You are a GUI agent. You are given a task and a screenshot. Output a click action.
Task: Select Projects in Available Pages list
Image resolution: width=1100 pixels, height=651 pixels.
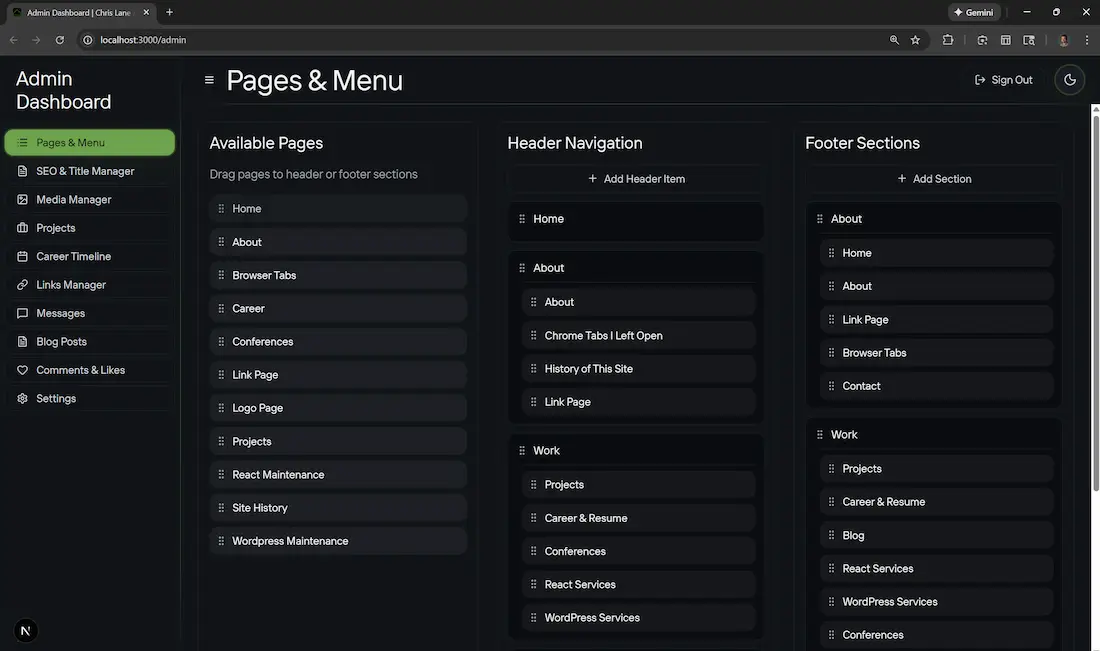click(x=338, y=441)
